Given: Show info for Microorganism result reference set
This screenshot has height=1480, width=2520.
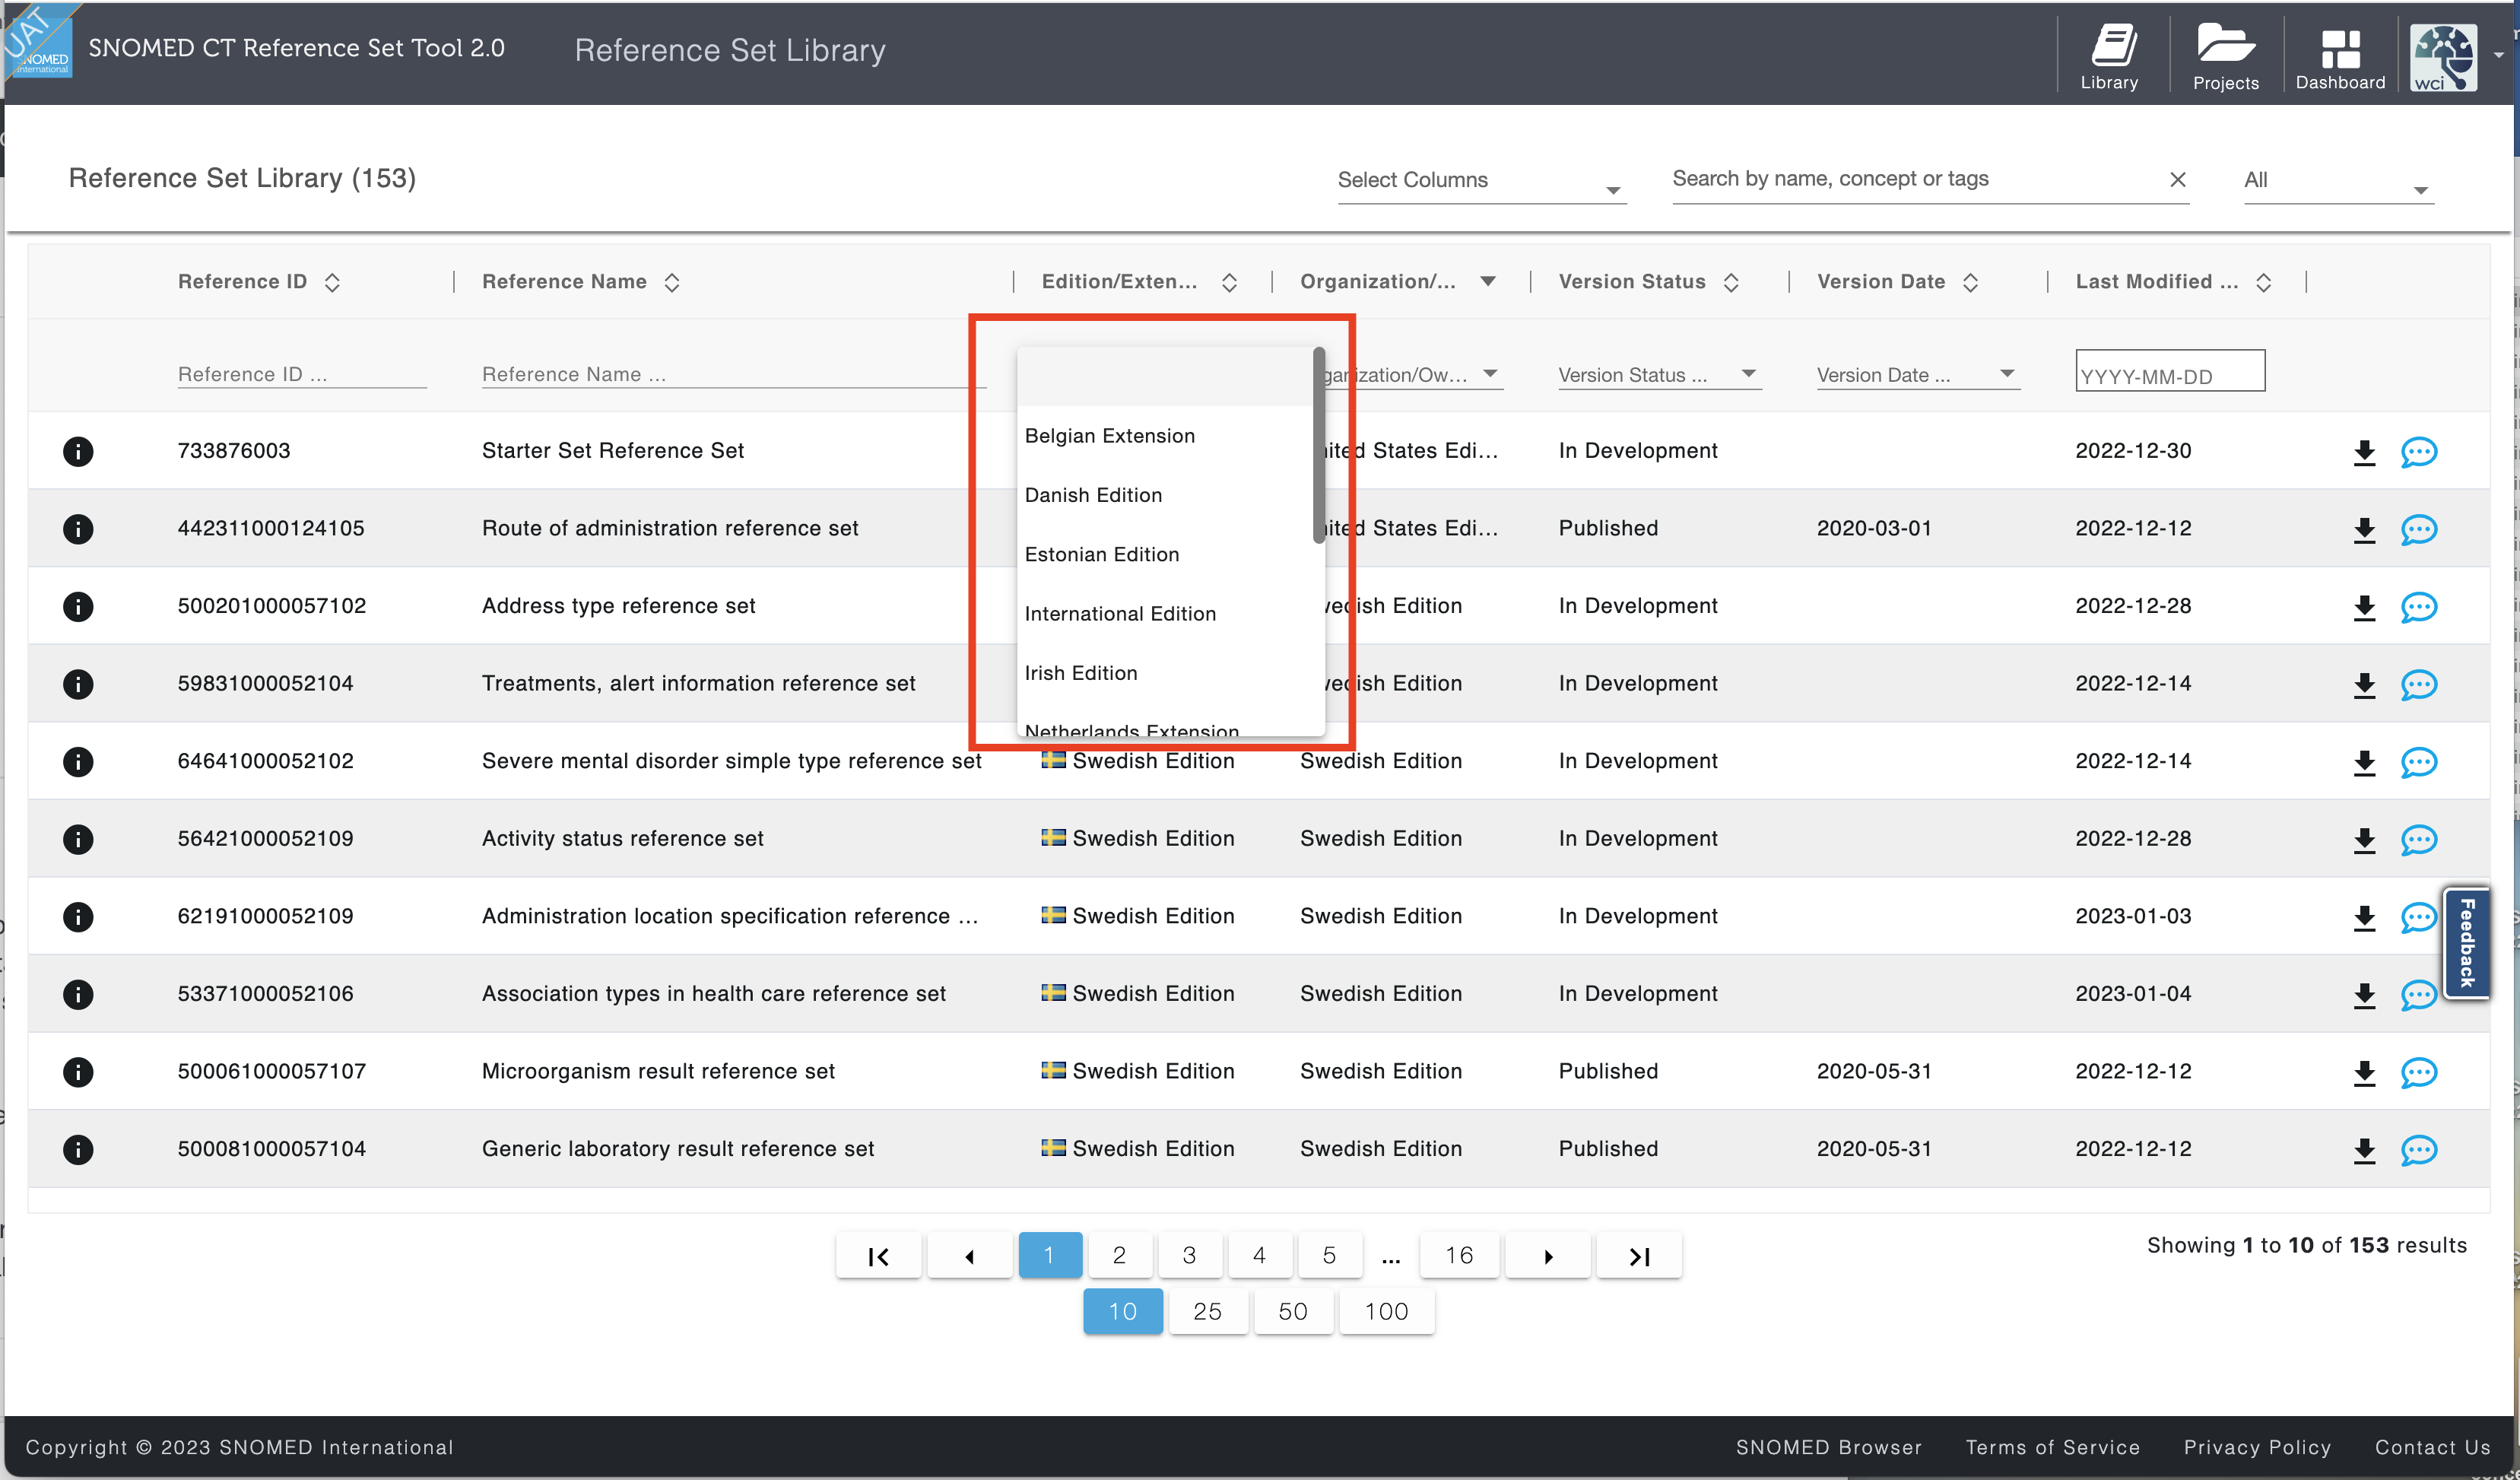Looking at the screenshot, I should pos(78,1072).
